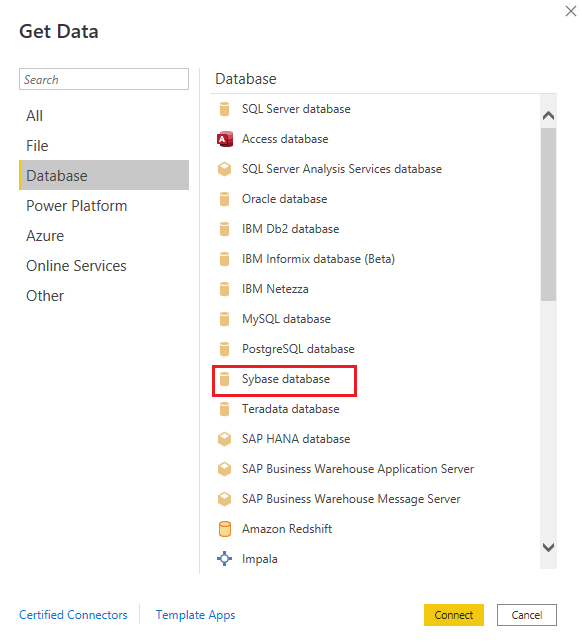This screenshot has height=644, width=582.
Task: Select SAP Business Warehouse Application Server text
Action: click(x=358, y=469)
